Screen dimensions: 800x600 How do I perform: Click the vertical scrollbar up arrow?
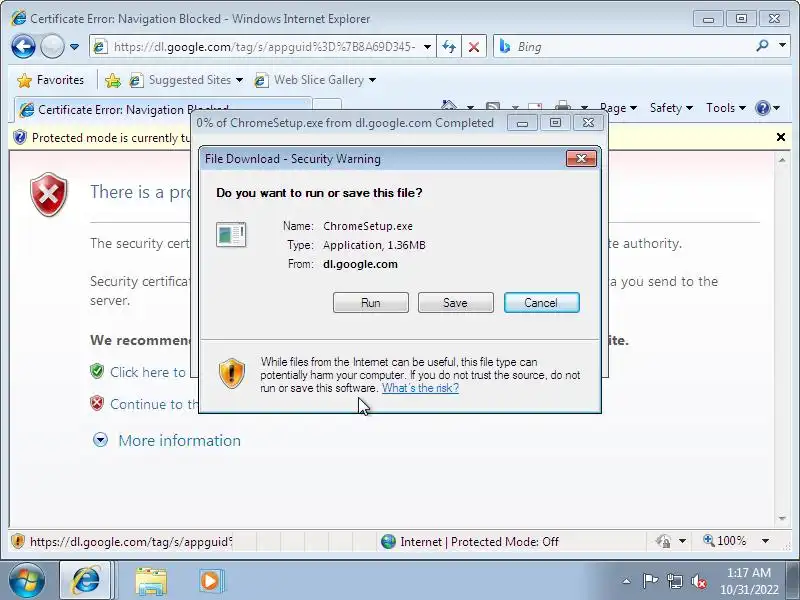point(782,160)
